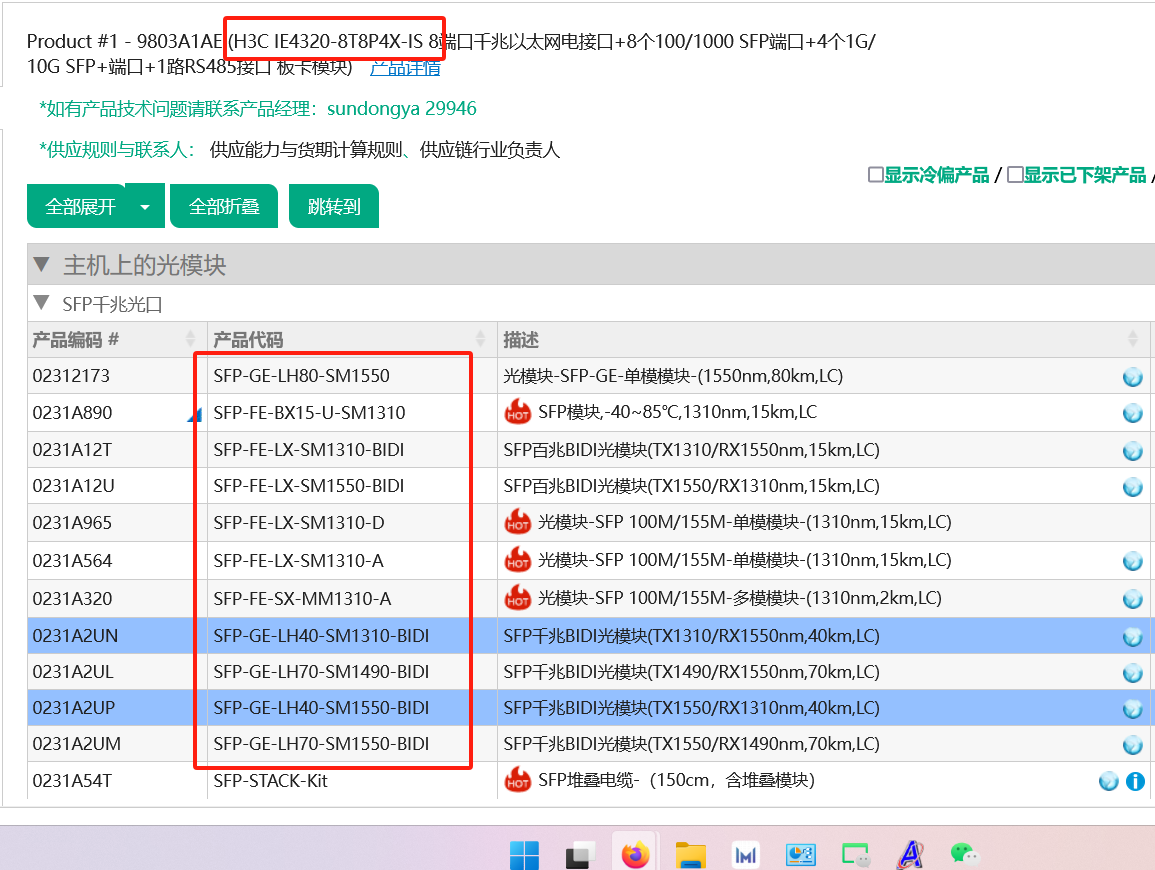This screenshot has width=1155, height=870.
Task: Click description SFP百兆BIDI光模块(TX1310/RX1550nm,15km,LC)
Action: click(692, 449)
